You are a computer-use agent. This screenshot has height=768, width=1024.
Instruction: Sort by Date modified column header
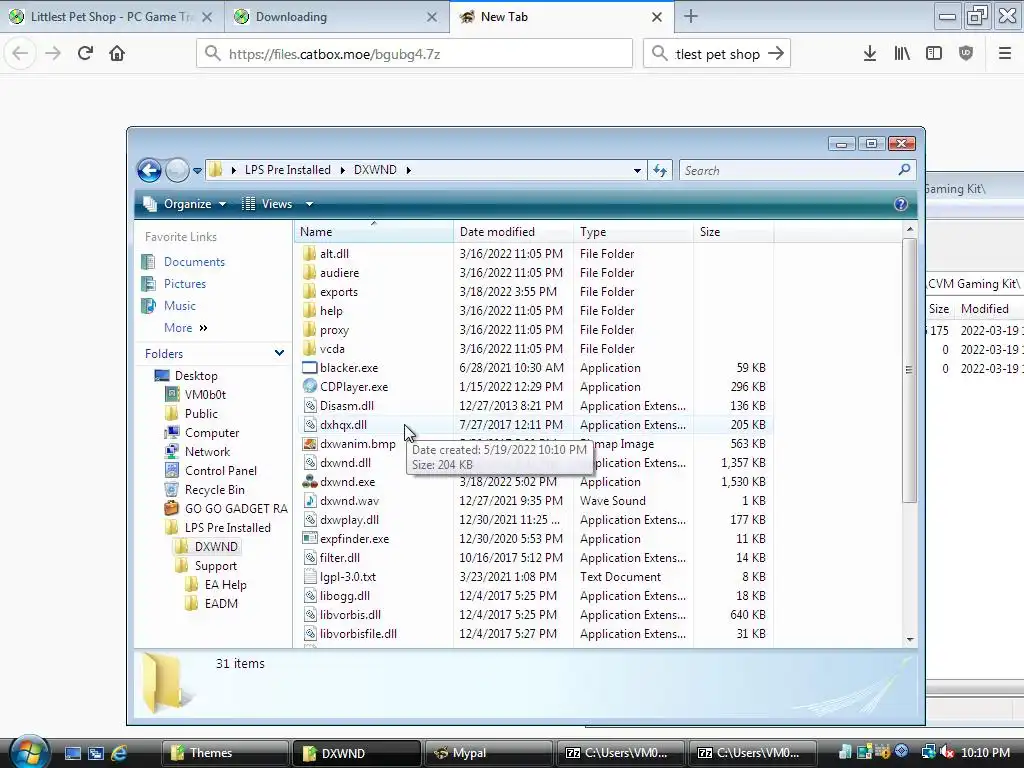(x=513, y=232)
